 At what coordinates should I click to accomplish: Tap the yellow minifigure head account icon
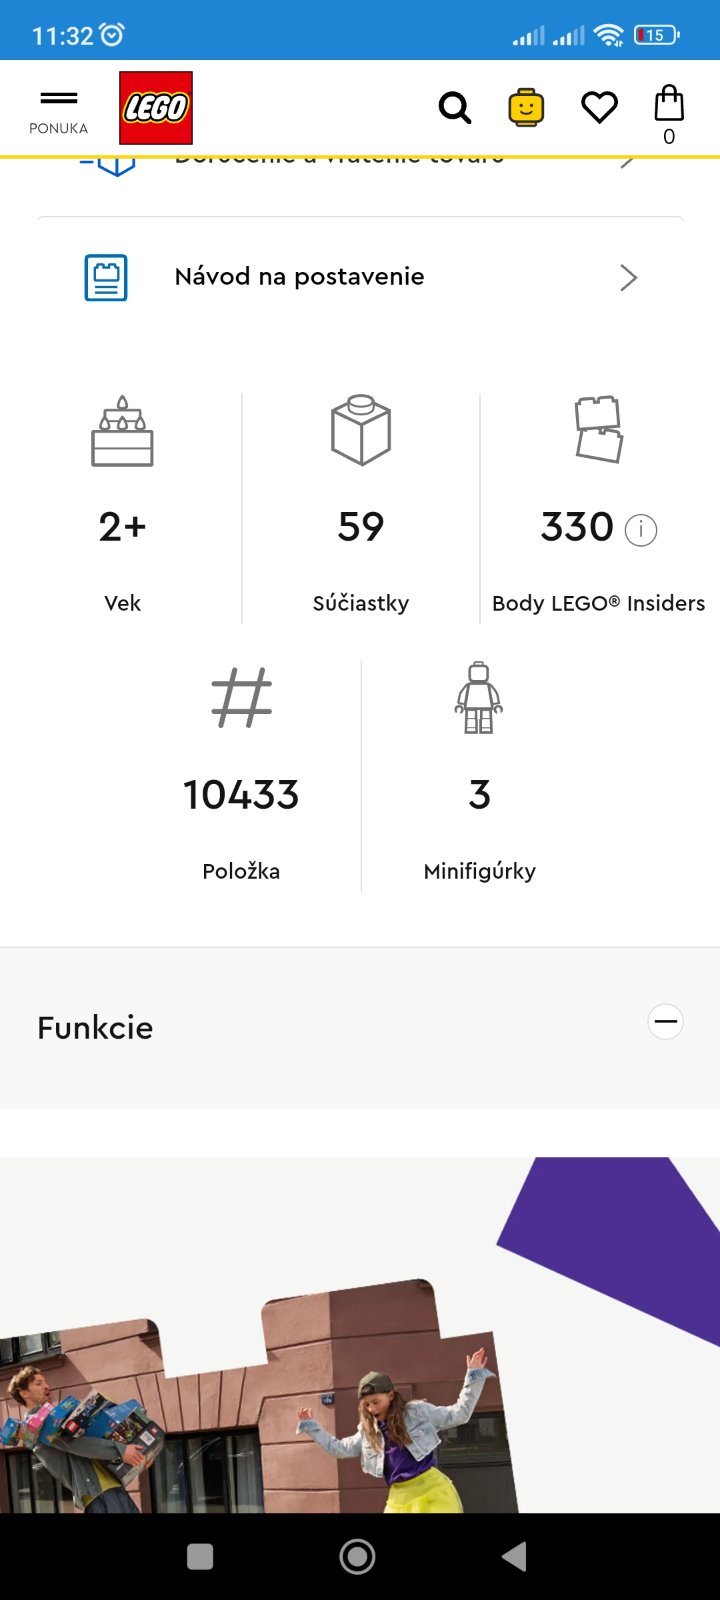click(526, 107)
